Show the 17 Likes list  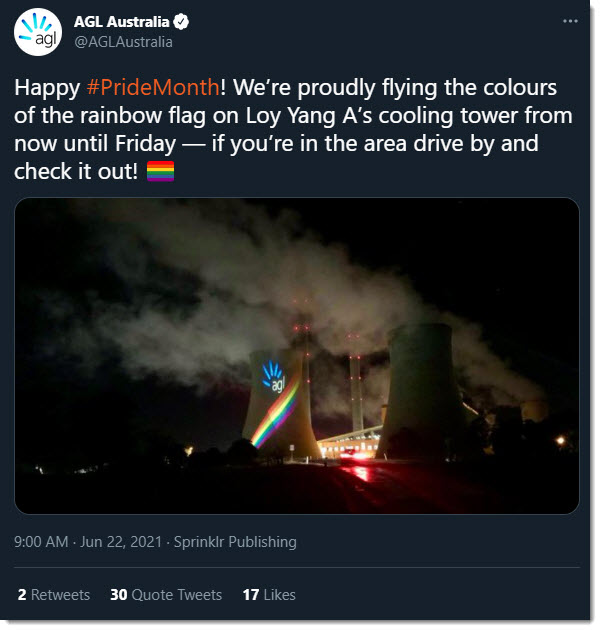(x=269, y=594)
